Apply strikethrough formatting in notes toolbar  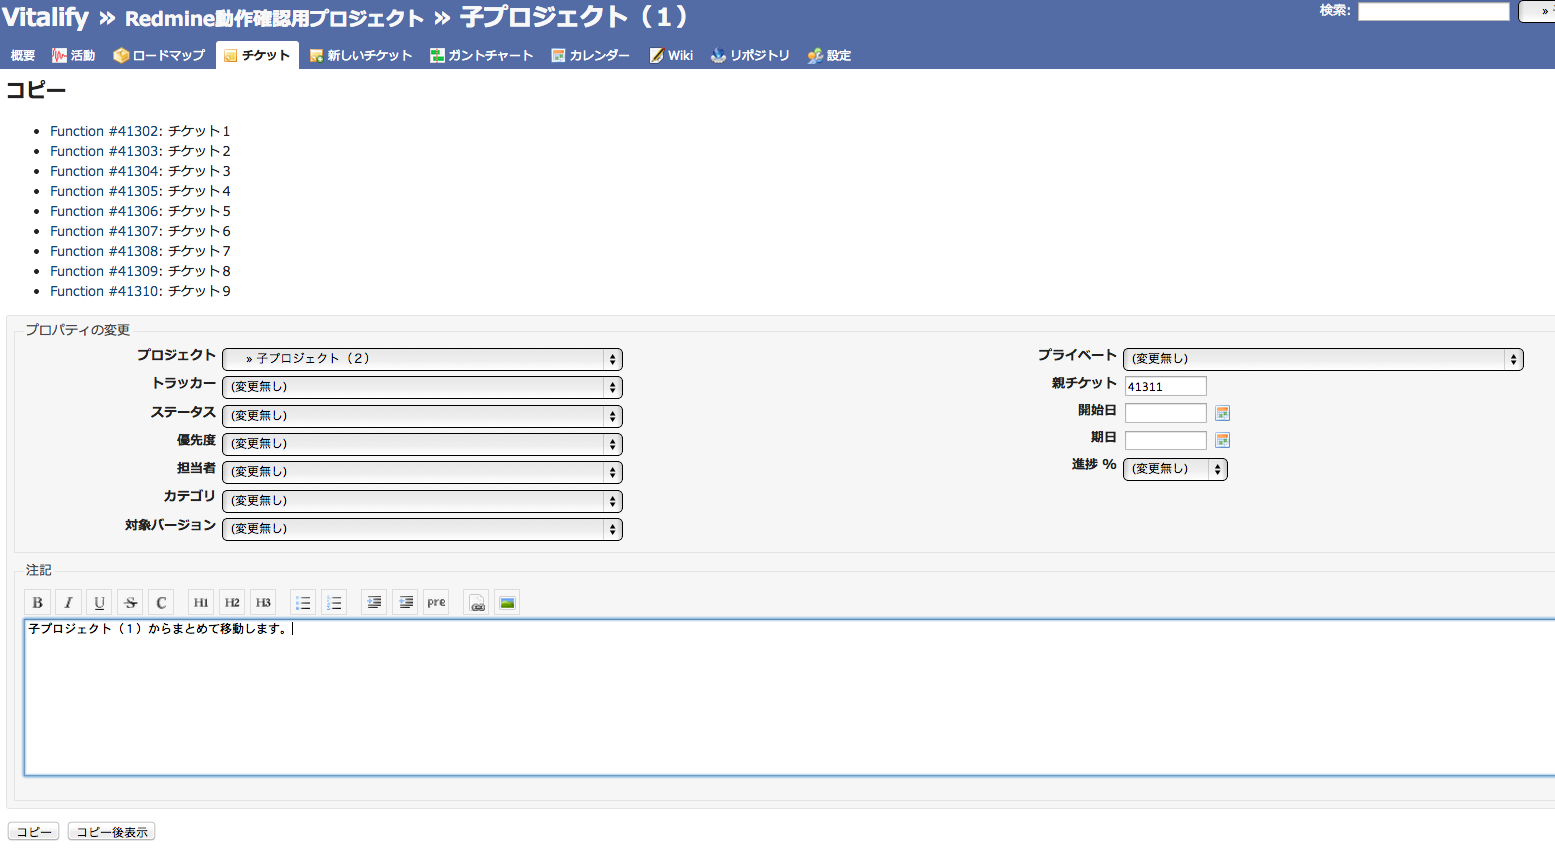(130, 602)
